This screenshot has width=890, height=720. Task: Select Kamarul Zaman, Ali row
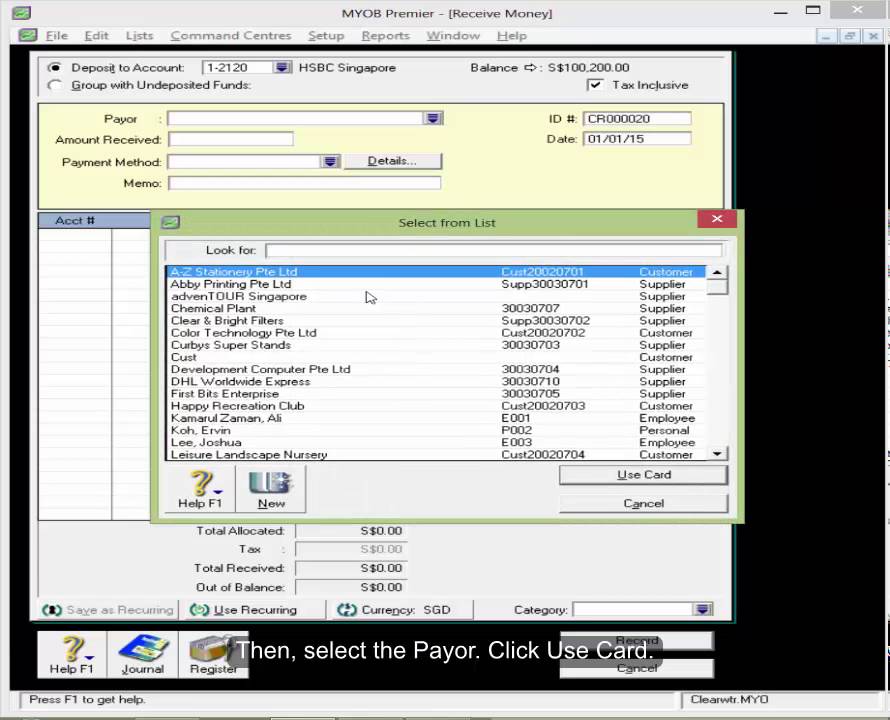[x=436, y=418]
